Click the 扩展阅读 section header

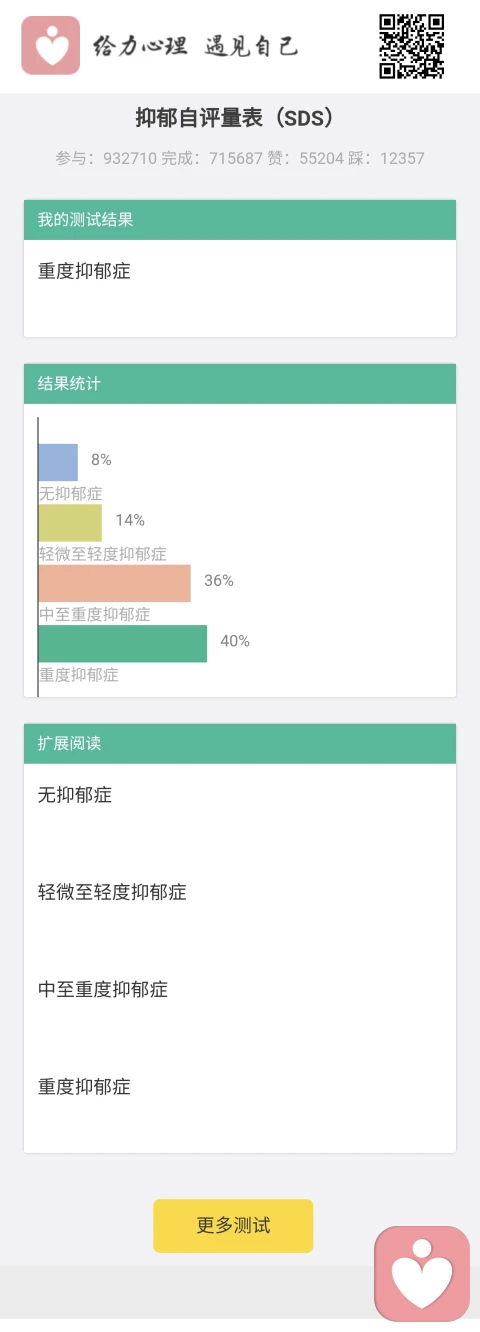240,743
